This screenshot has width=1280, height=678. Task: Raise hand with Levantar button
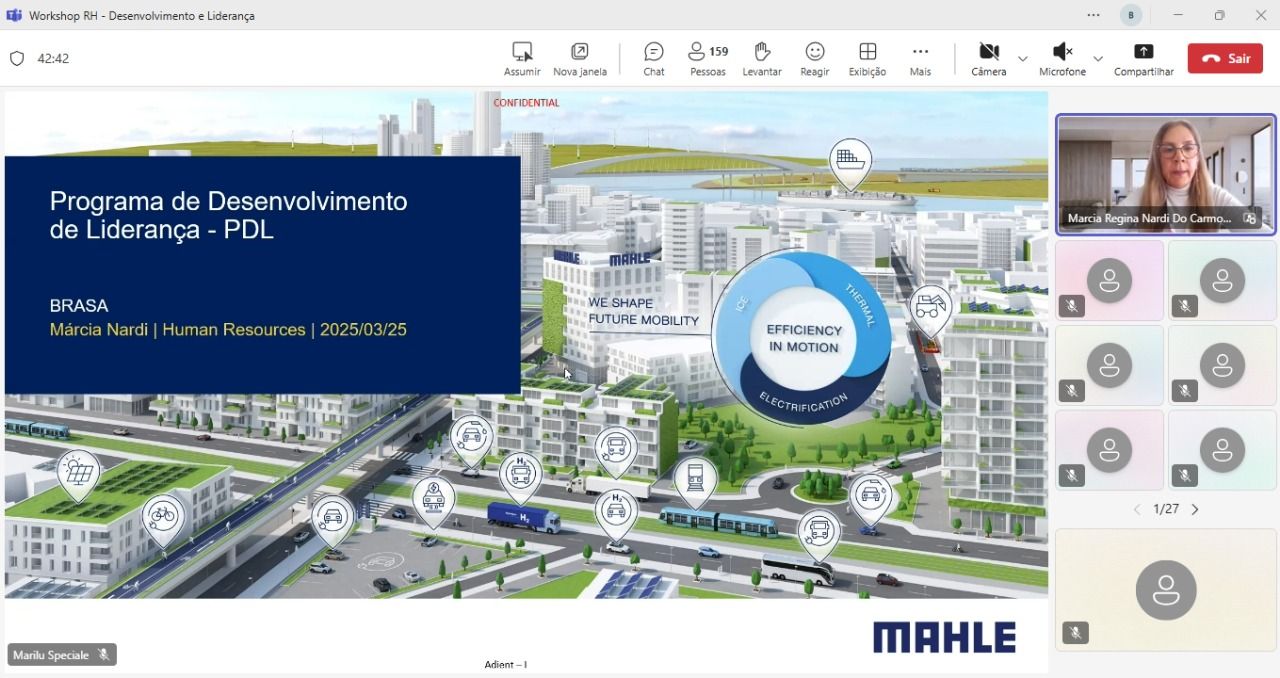tap(761, 52)
